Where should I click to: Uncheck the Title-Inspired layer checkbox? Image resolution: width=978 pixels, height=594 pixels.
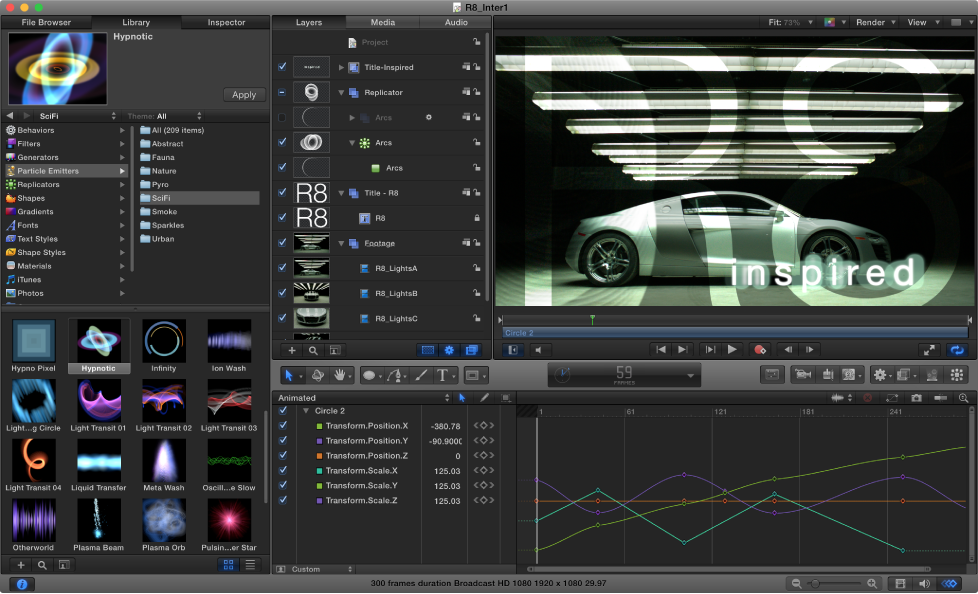click(282, 67)
